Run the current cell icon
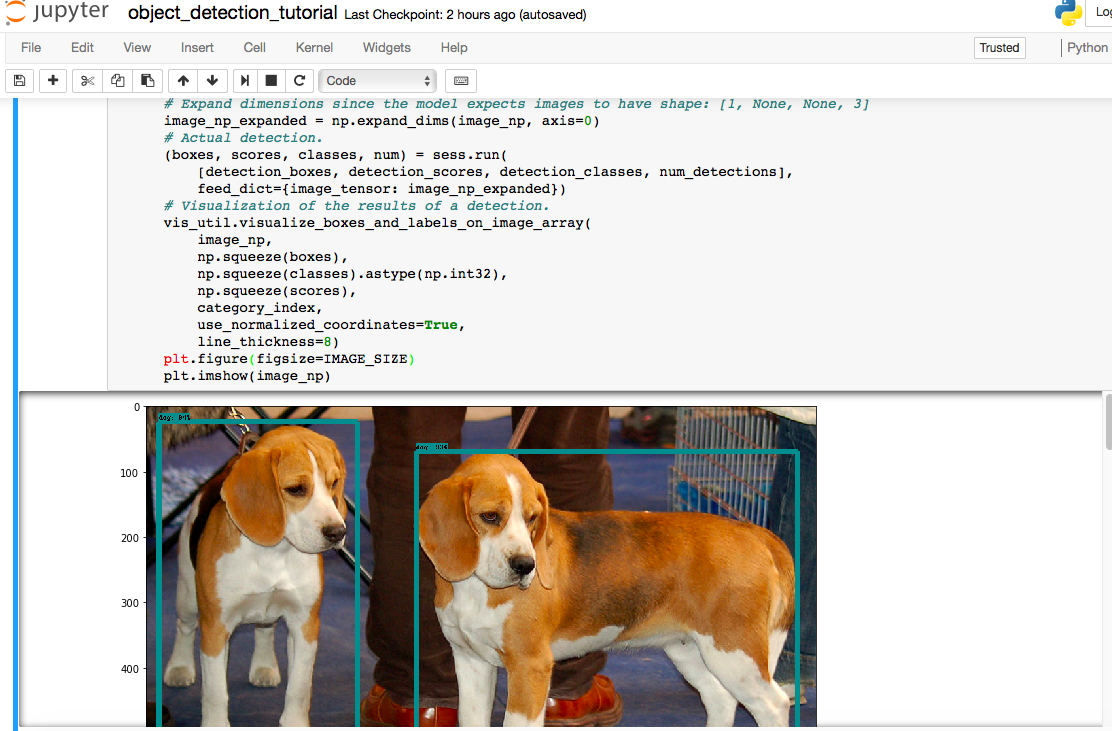This screenshot has width=1112, height=731. (x=244, y=81)
